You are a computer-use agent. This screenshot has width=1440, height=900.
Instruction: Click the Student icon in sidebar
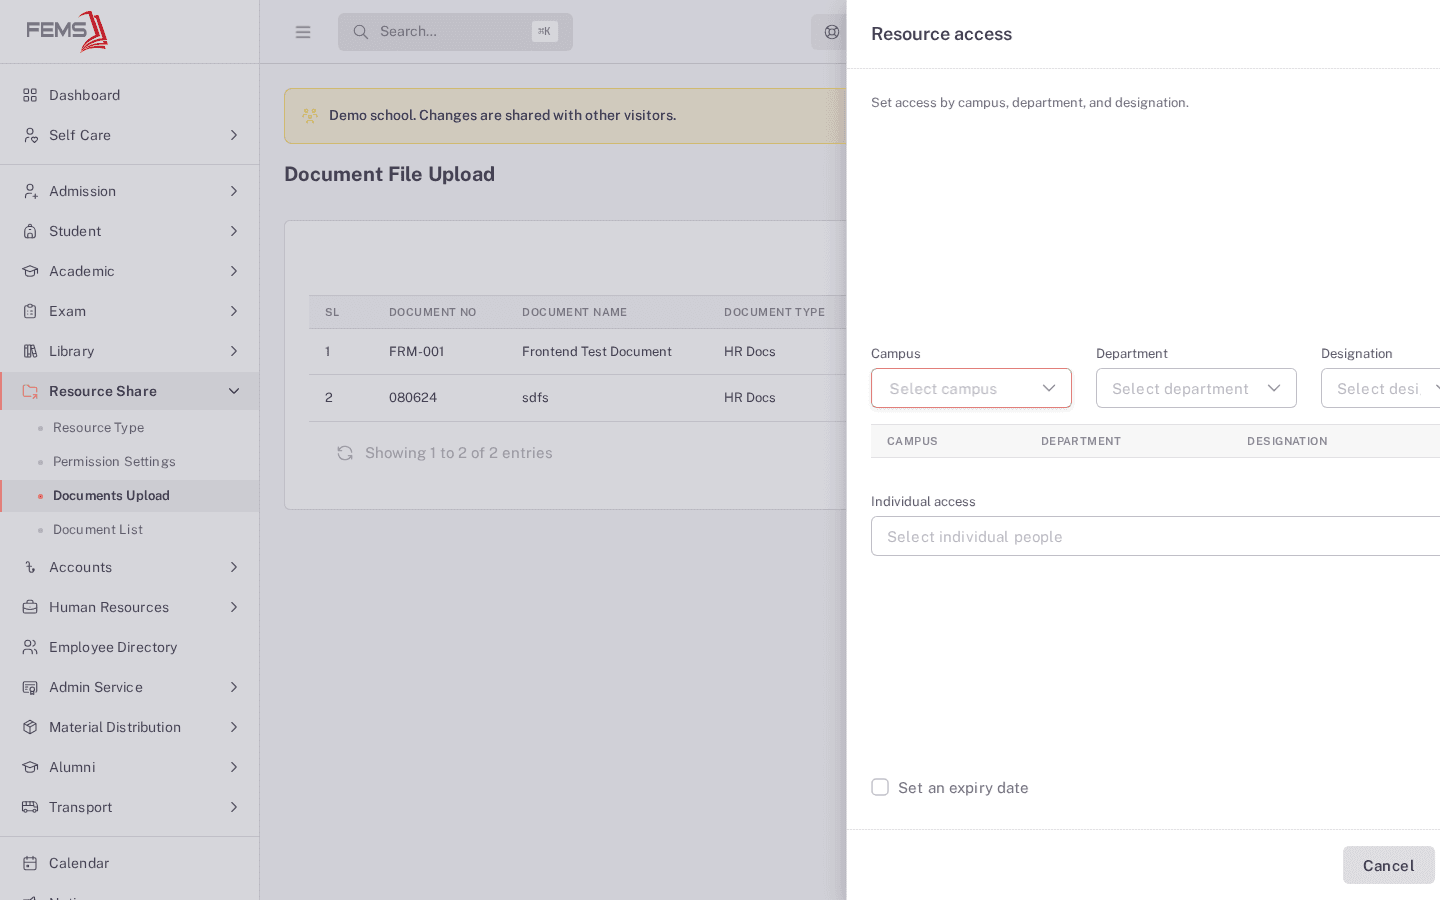point(30,231)
